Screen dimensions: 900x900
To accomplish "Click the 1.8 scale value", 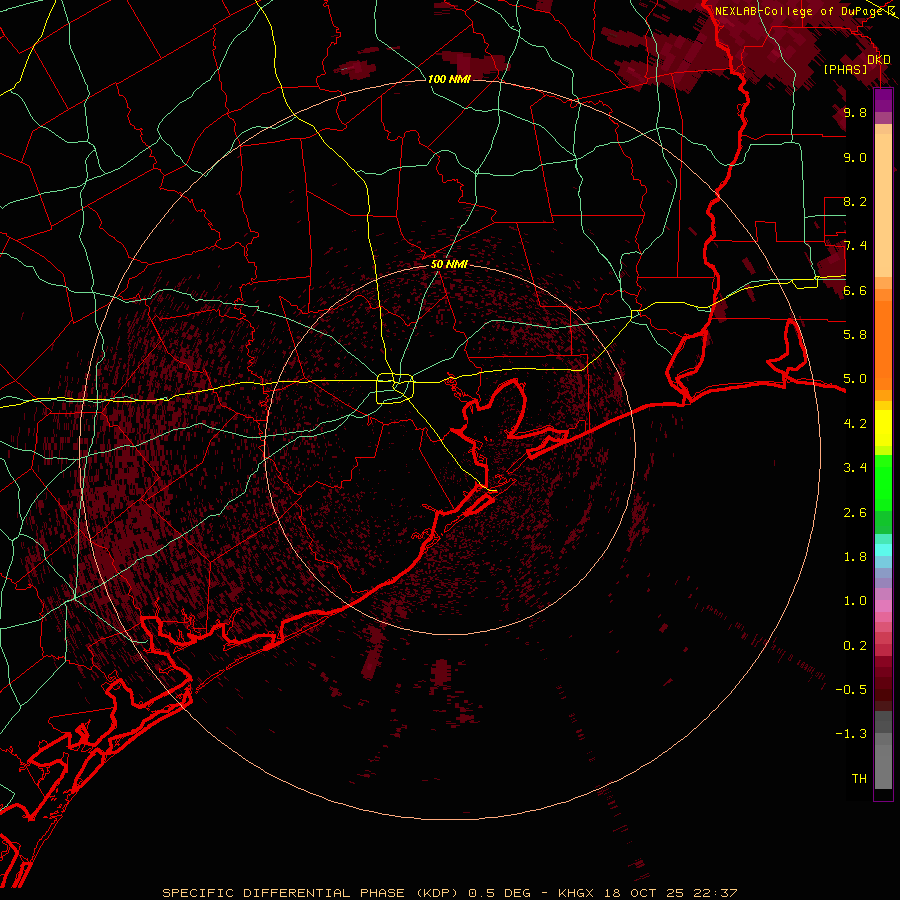I will 855,557.
